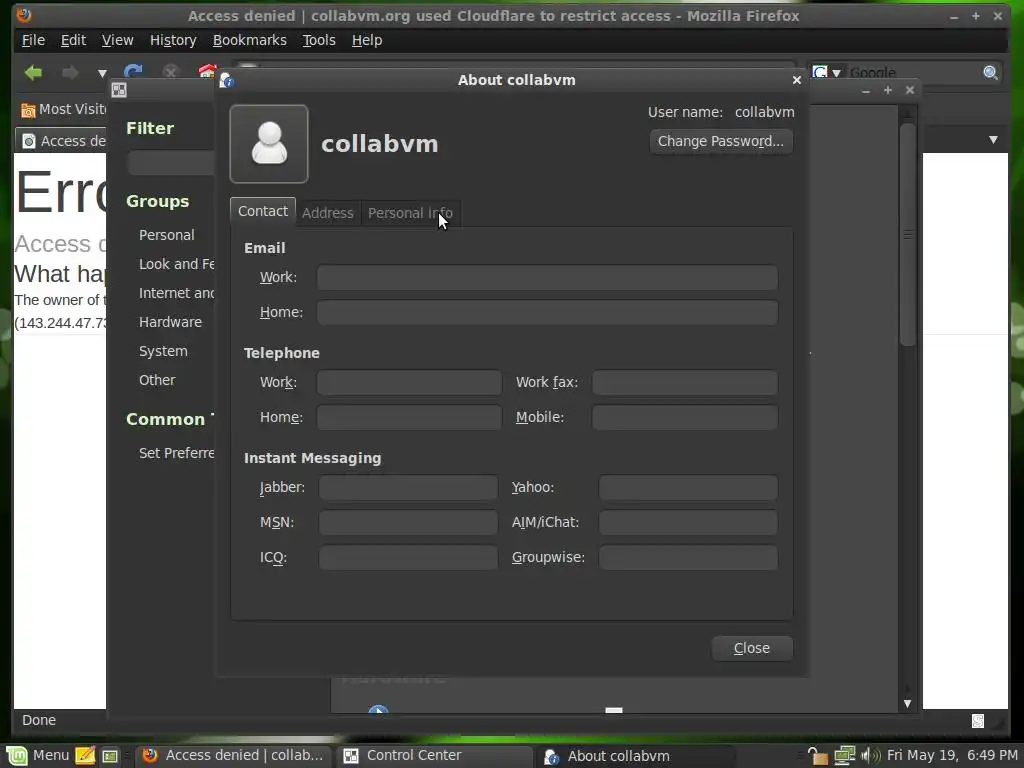Switch to the Control Center taskbar item
This screenshot has height=768, width=1024.
tap(434, 756)
